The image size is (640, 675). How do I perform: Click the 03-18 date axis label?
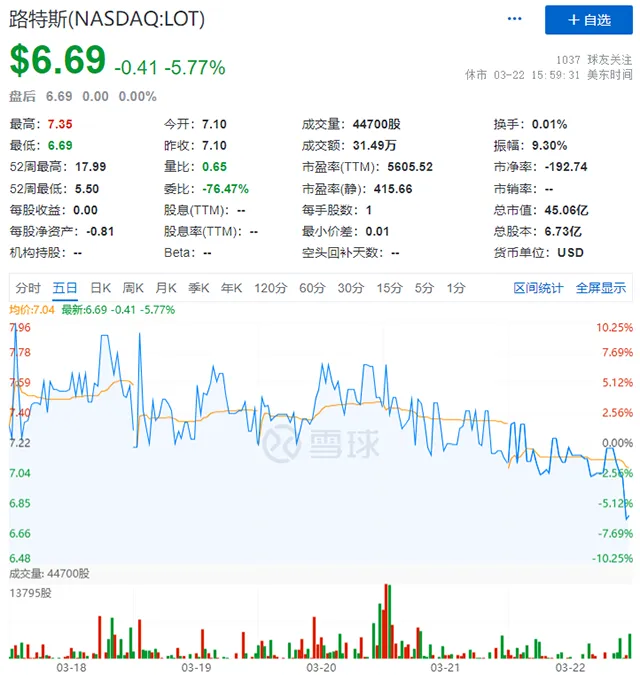71,667
